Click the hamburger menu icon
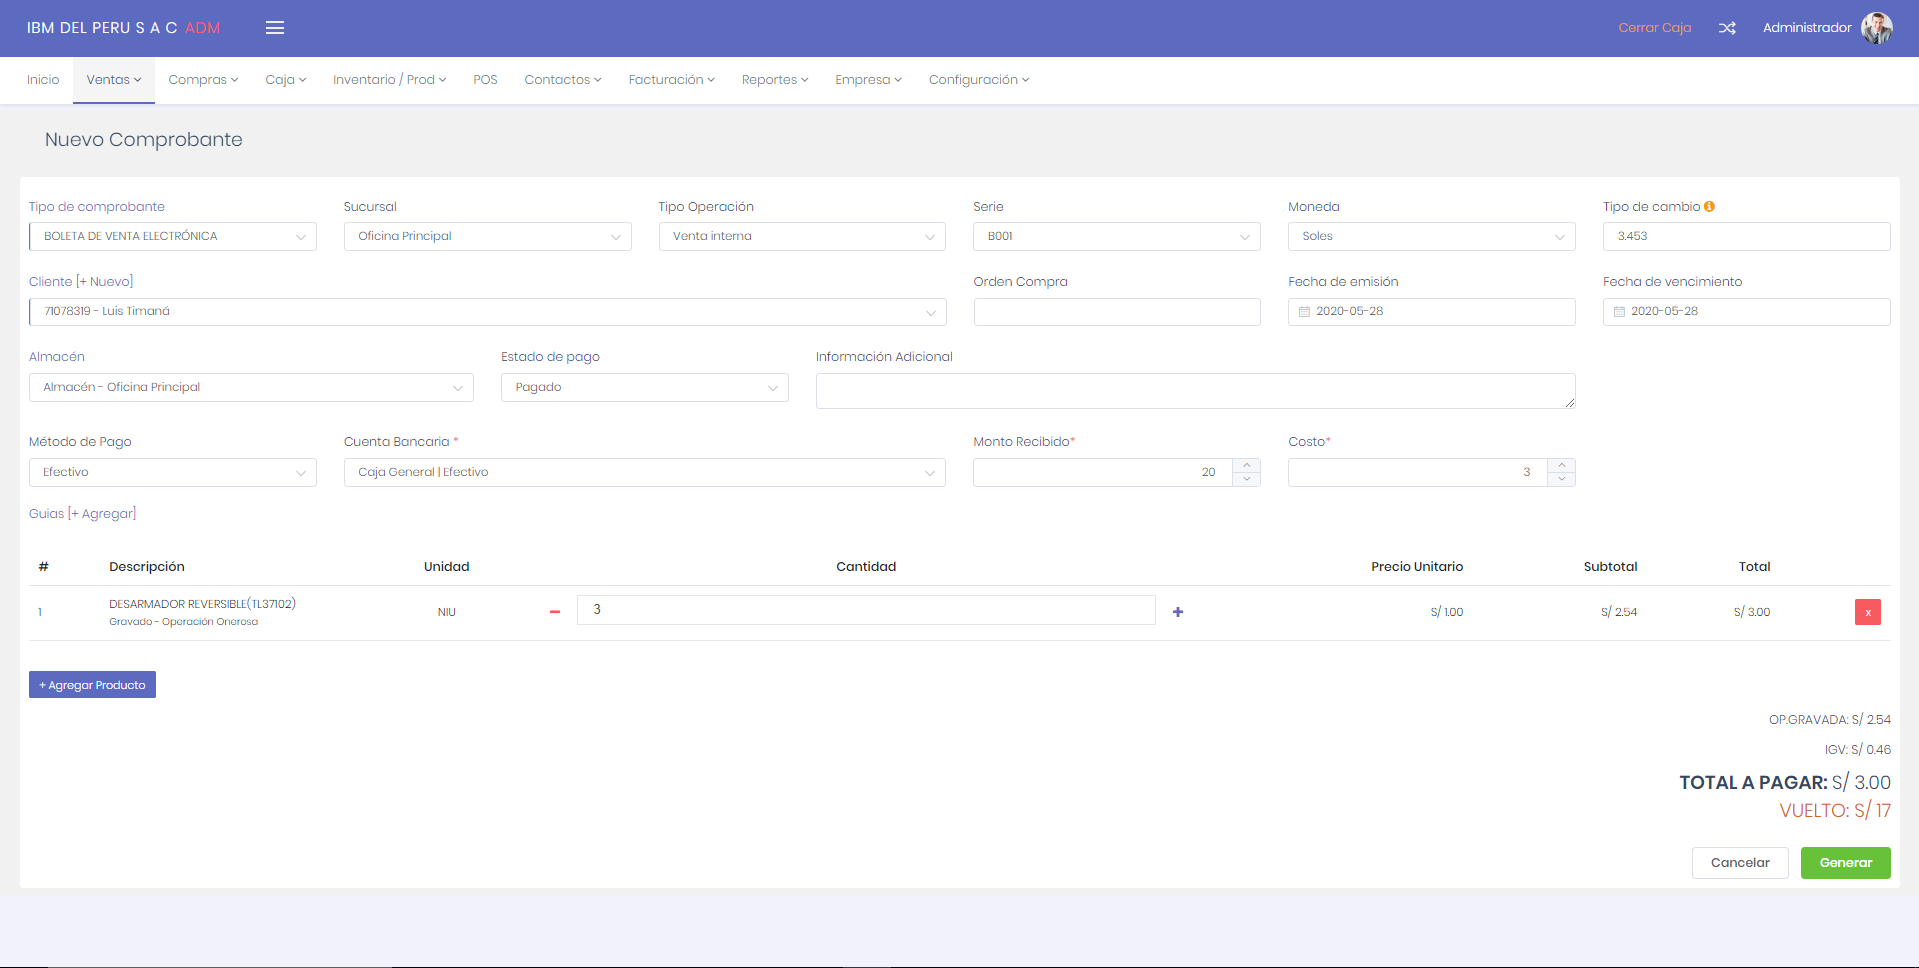The height and width of the screenshot is (968, 1919). pyautogui.click(x=275, y=28)
